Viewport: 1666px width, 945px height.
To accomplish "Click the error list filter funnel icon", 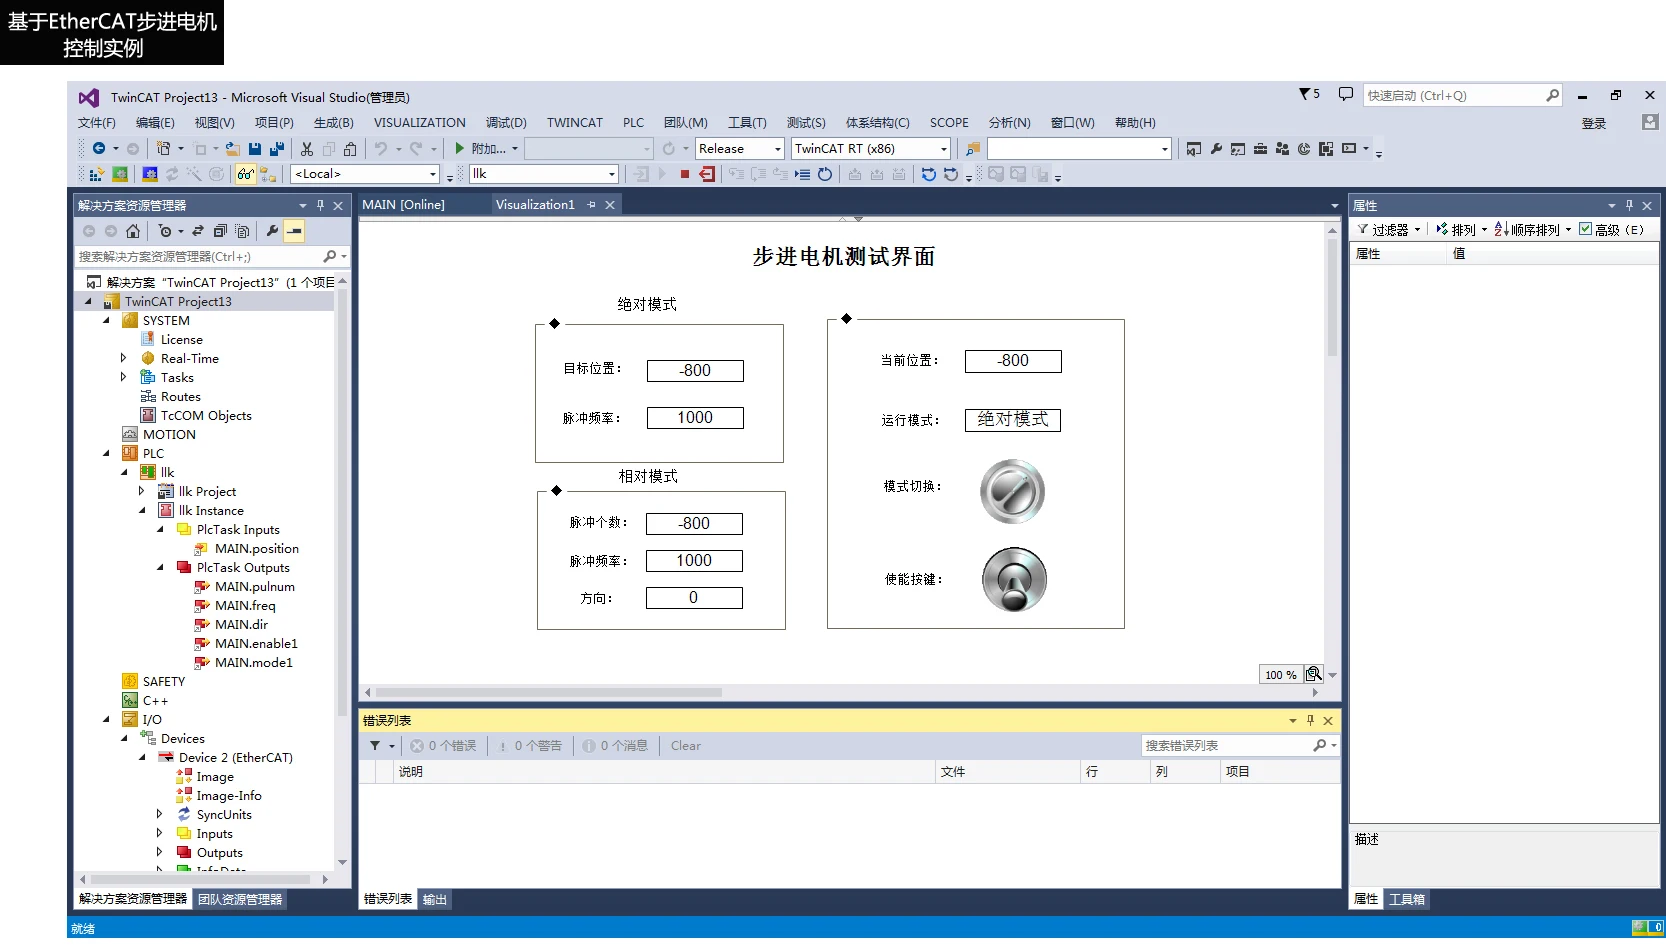I will pyautogui.click(x=375, y=746).
